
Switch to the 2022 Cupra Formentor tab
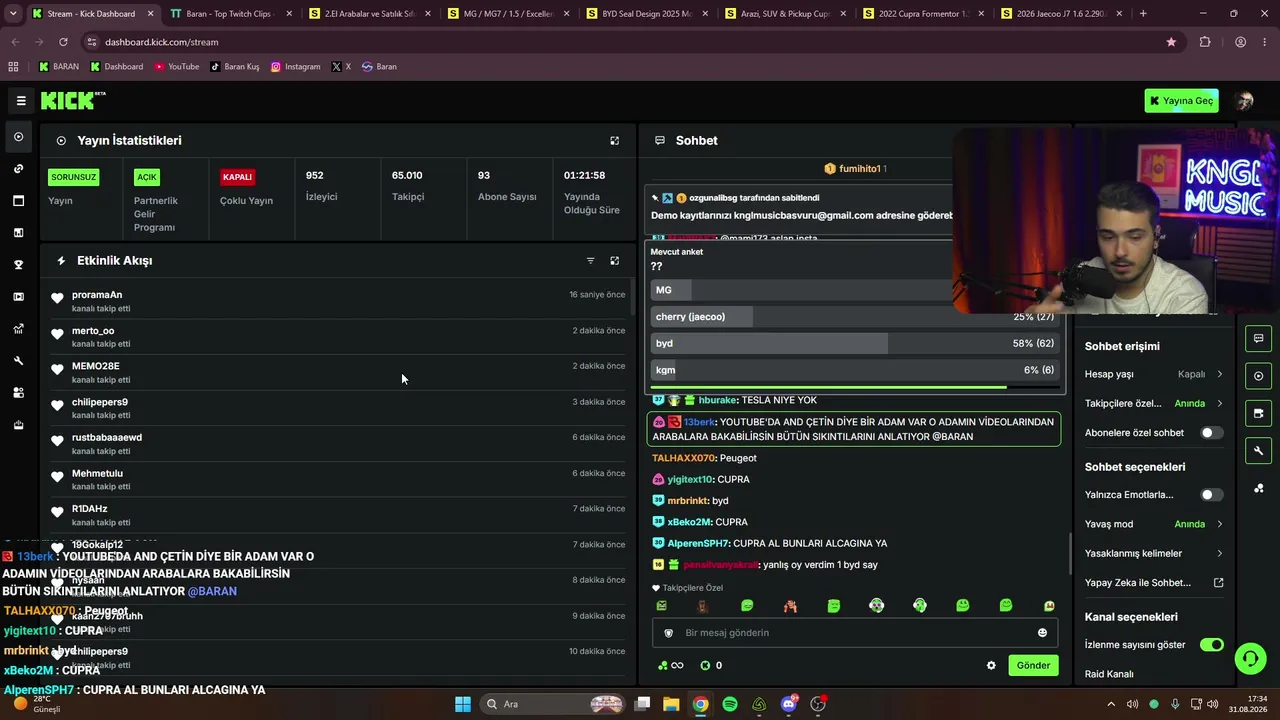[925, 14]
